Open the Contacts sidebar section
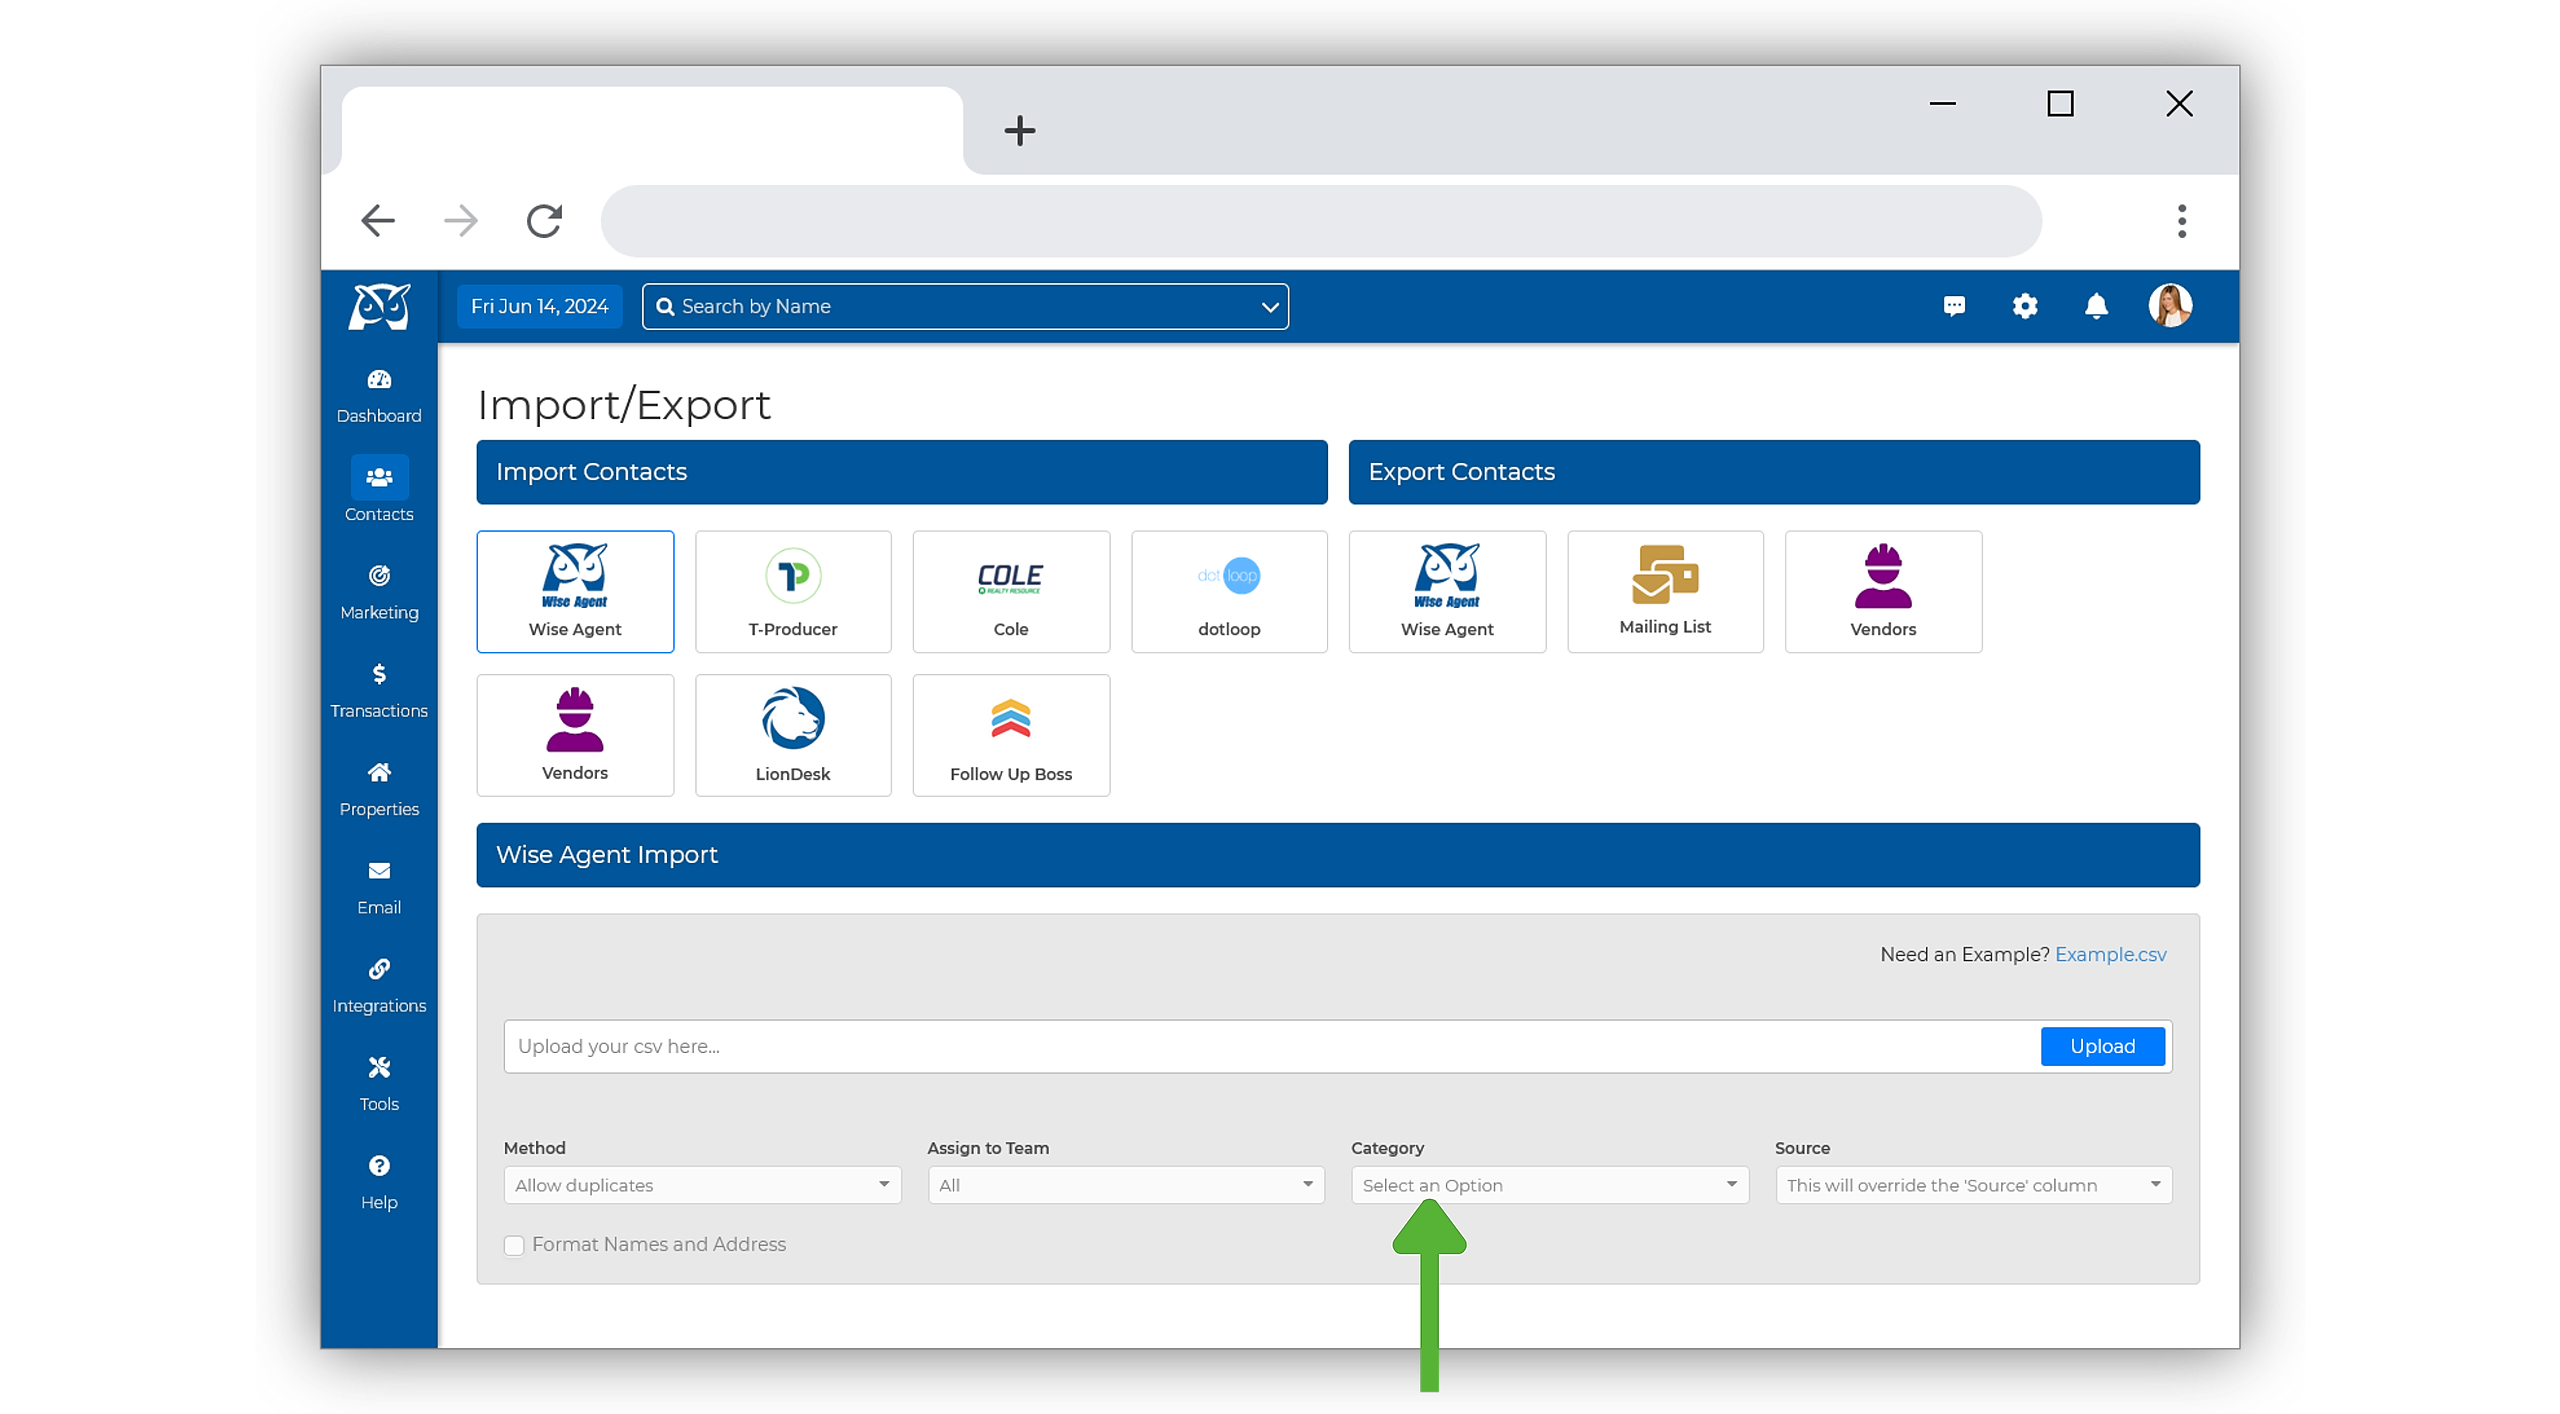Viewport: 2560px width, 1414px height. pyautogui.click(x=379, y=491)
